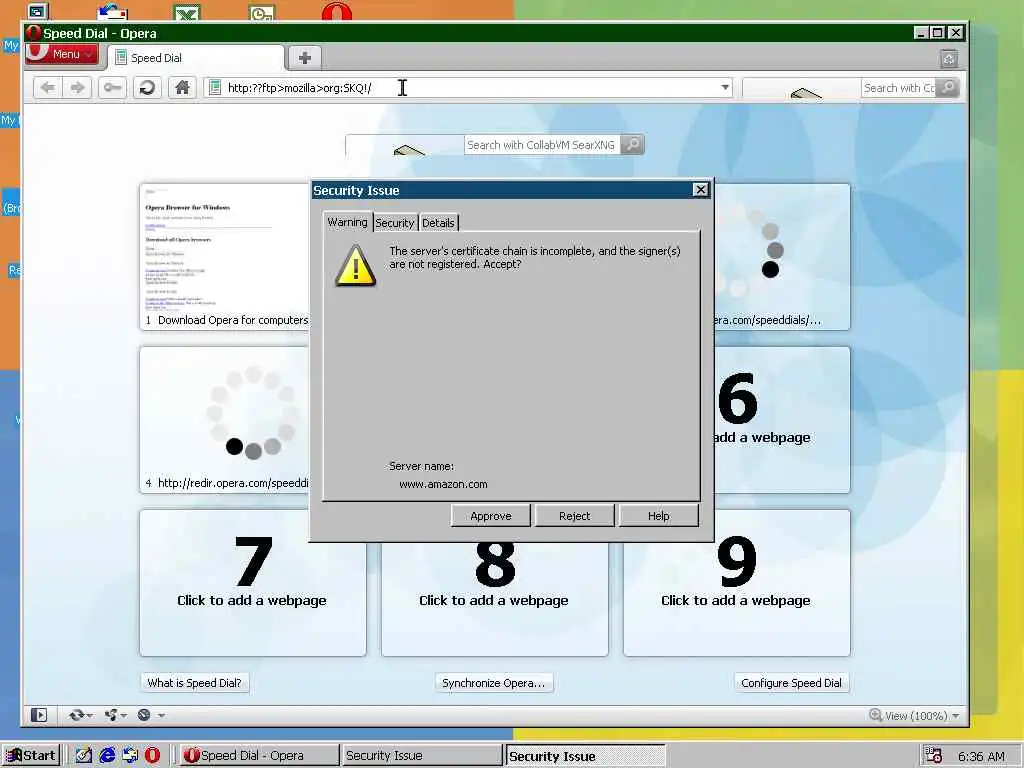Screen dimensions: 1024x768
Task: Switch to the Warning tab in dialog
Action: coord(347,222)
